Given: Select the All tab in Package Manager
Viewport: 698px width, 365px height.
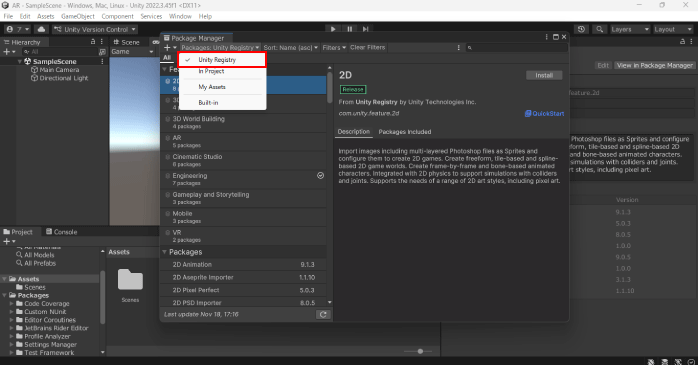Looking at the screenshot, I should click(x=167, y=57).
